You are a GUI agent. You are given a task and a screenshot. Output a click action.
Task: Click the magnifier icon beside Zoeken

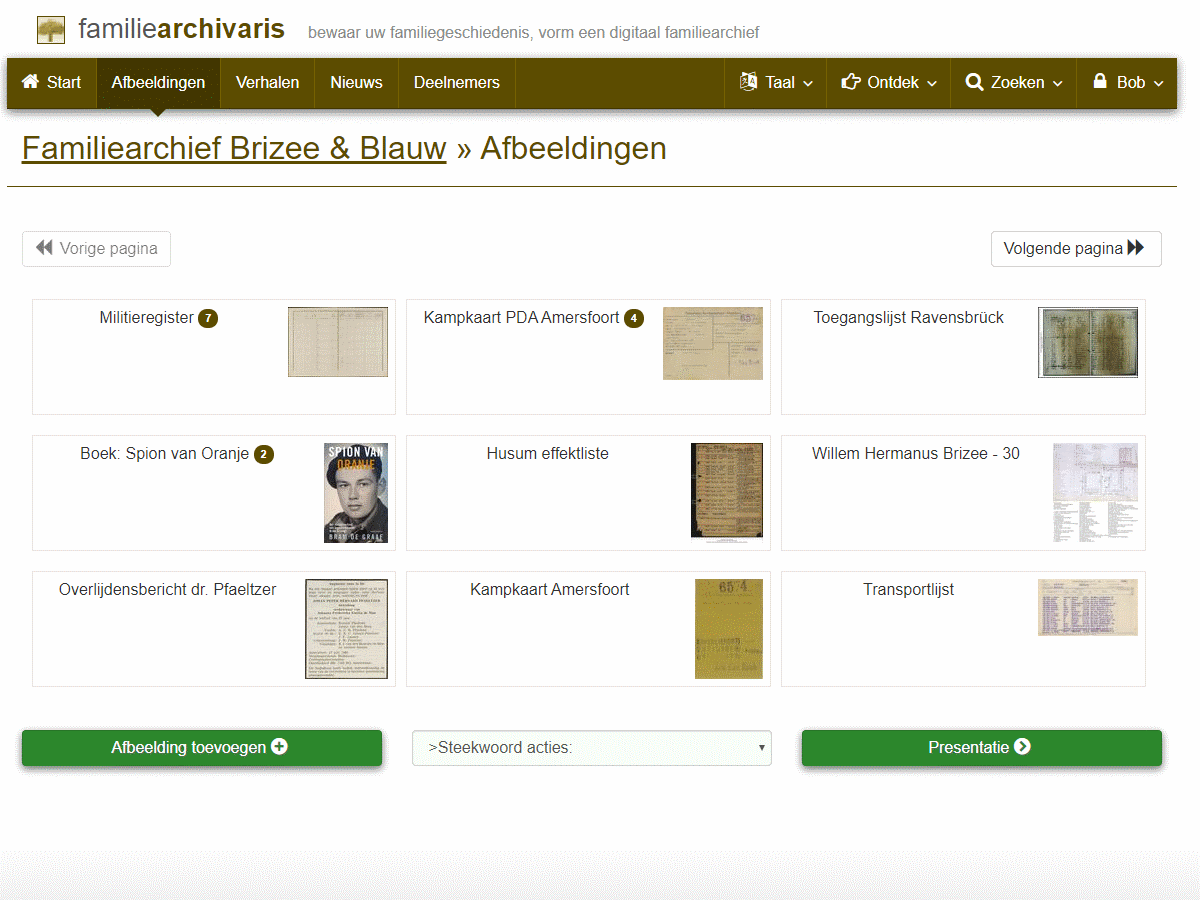(x=975, y=82)
